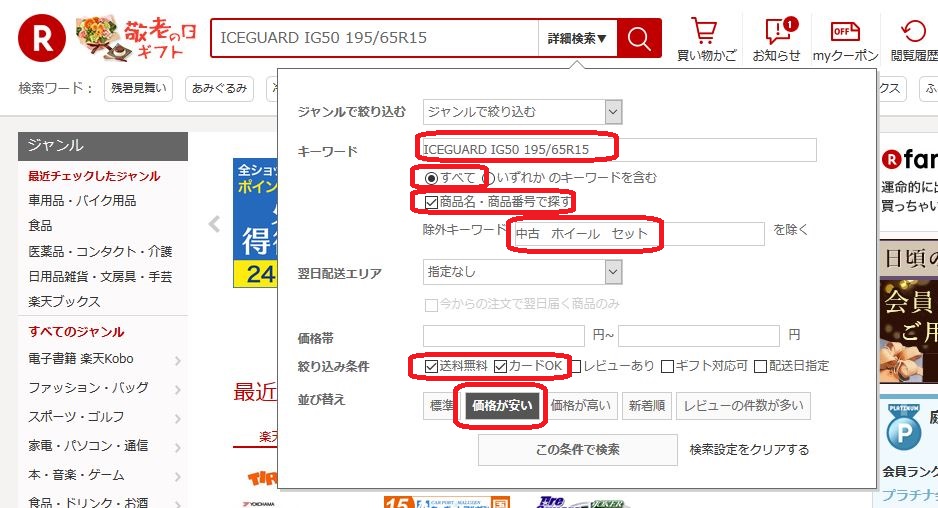Open the 楽天ブックス genre link
This screenshot has height=508, width=938.
pos(64,302)
